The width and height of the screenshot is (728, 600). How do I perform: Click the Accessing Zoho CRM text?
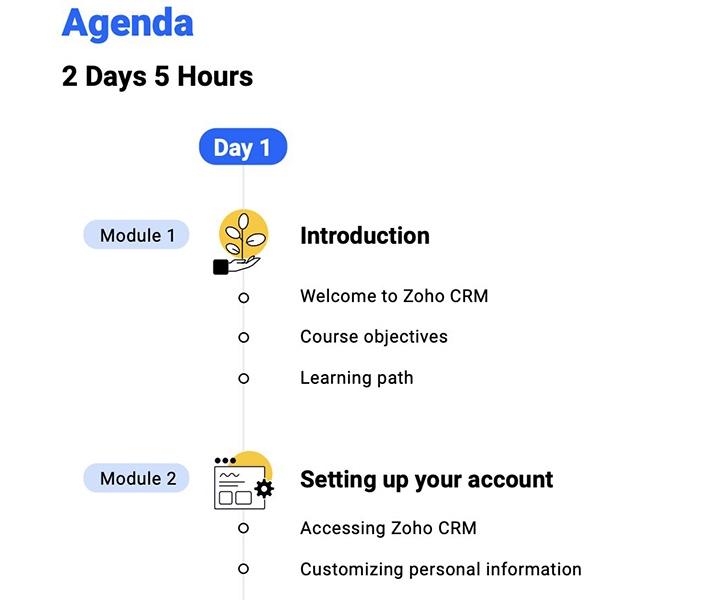point(388,528)
